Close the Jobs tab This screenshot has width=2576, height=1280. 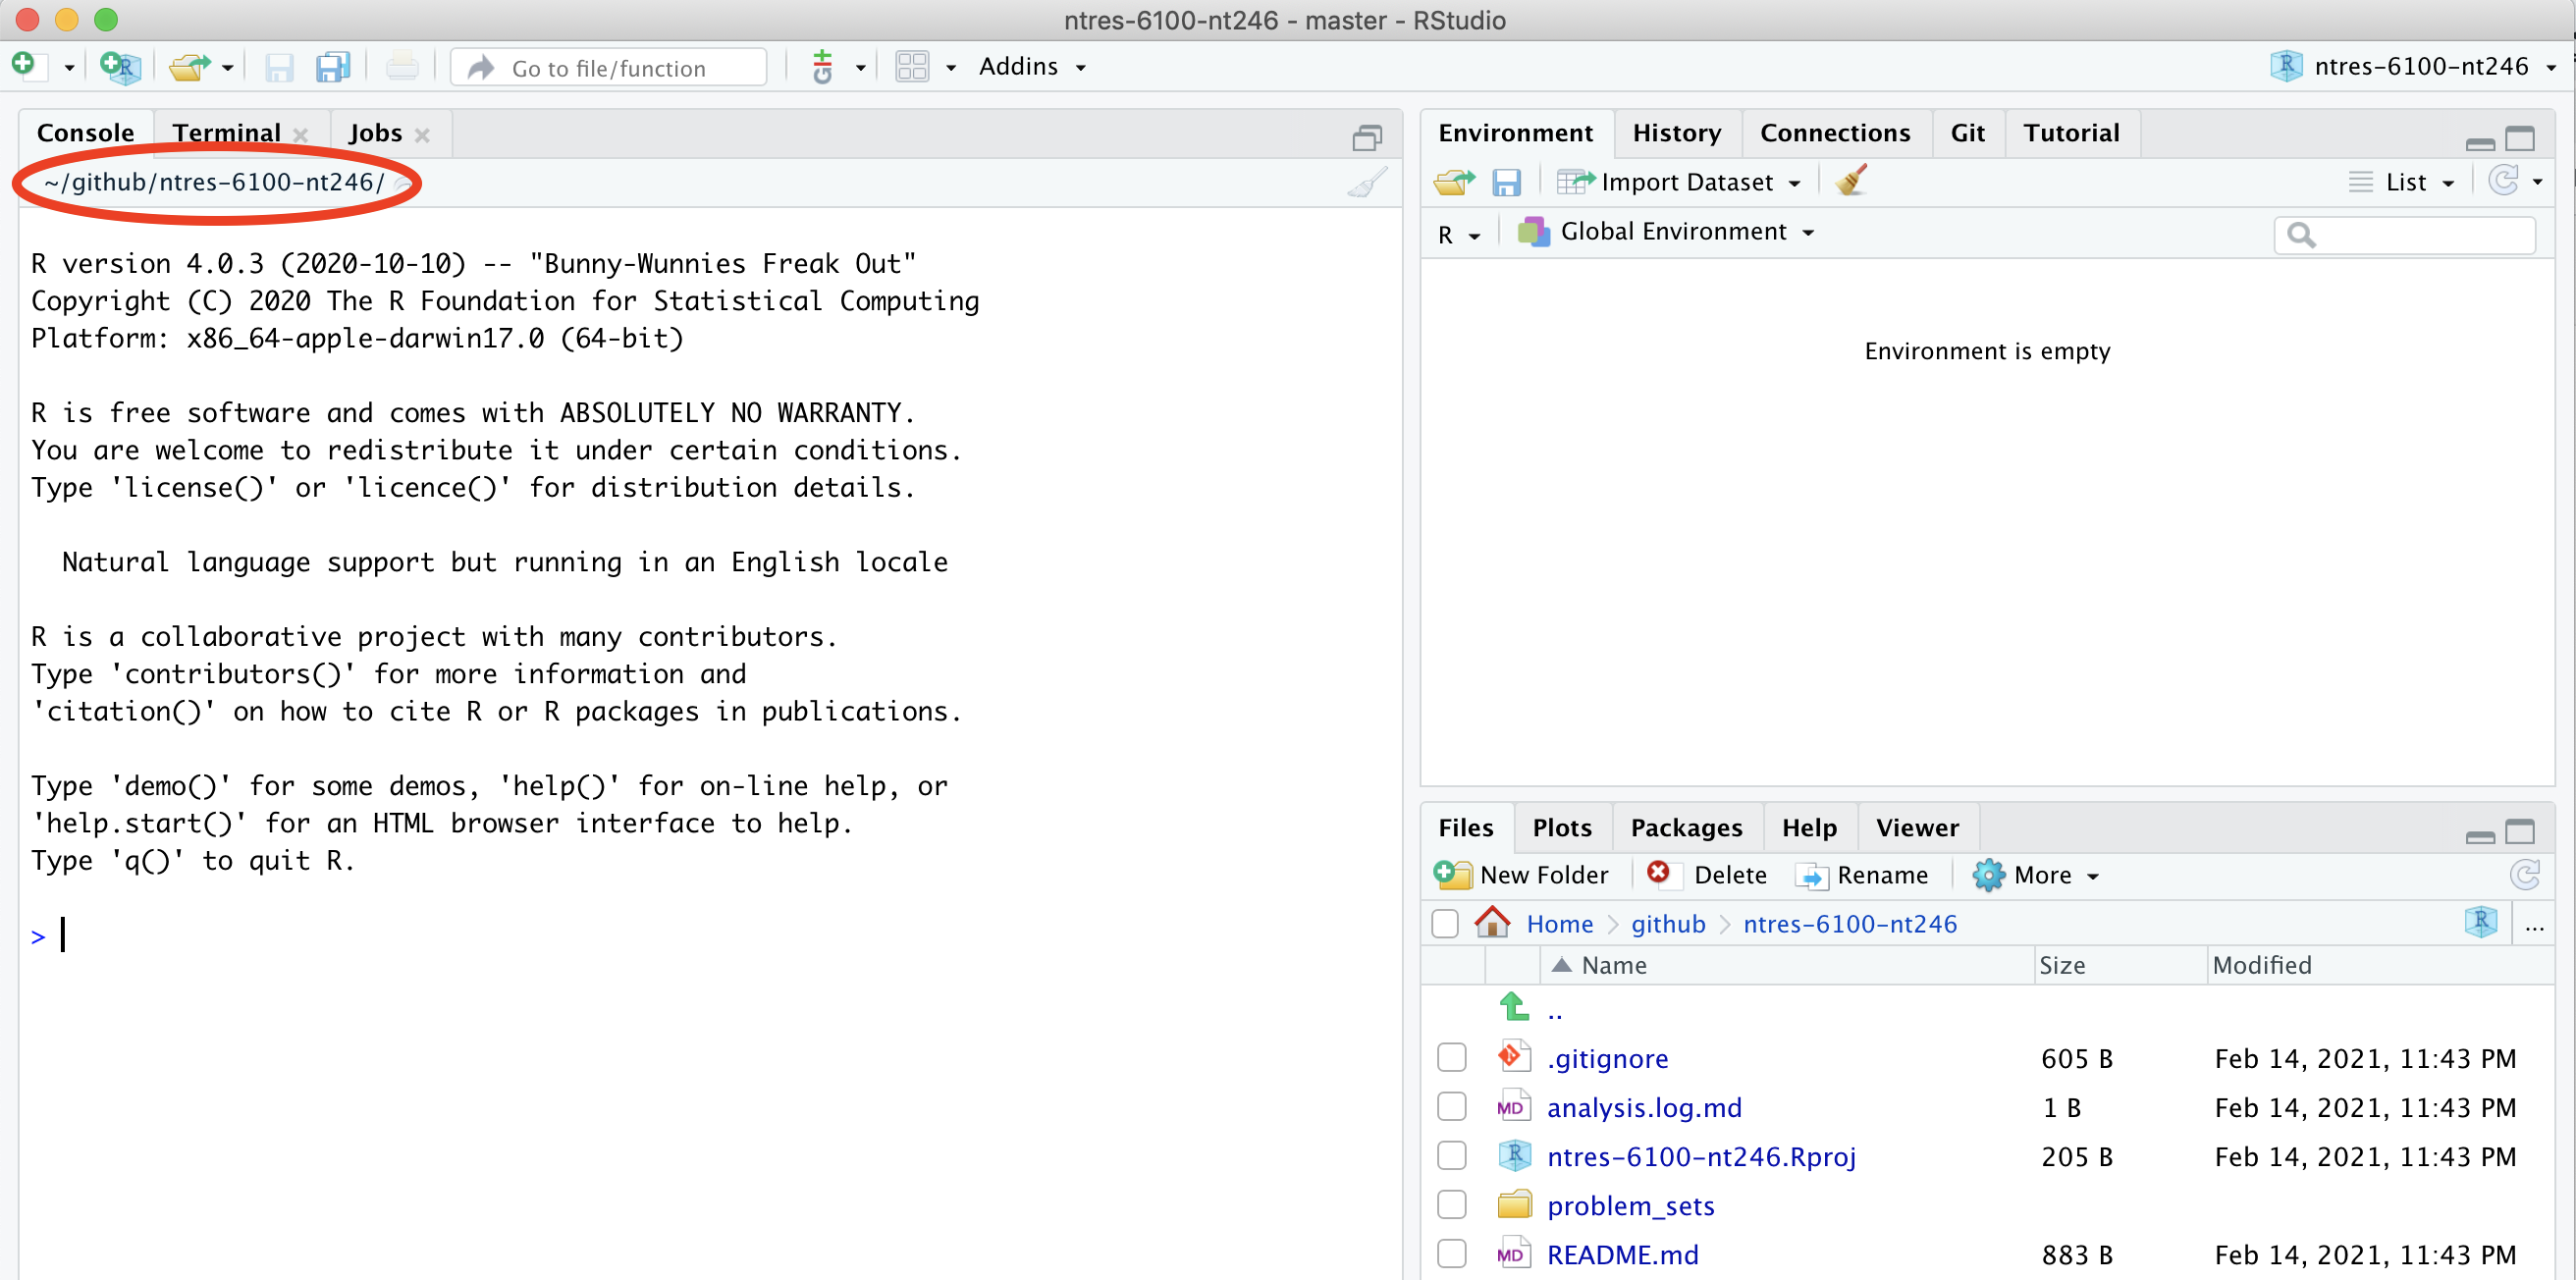[422, 135]
